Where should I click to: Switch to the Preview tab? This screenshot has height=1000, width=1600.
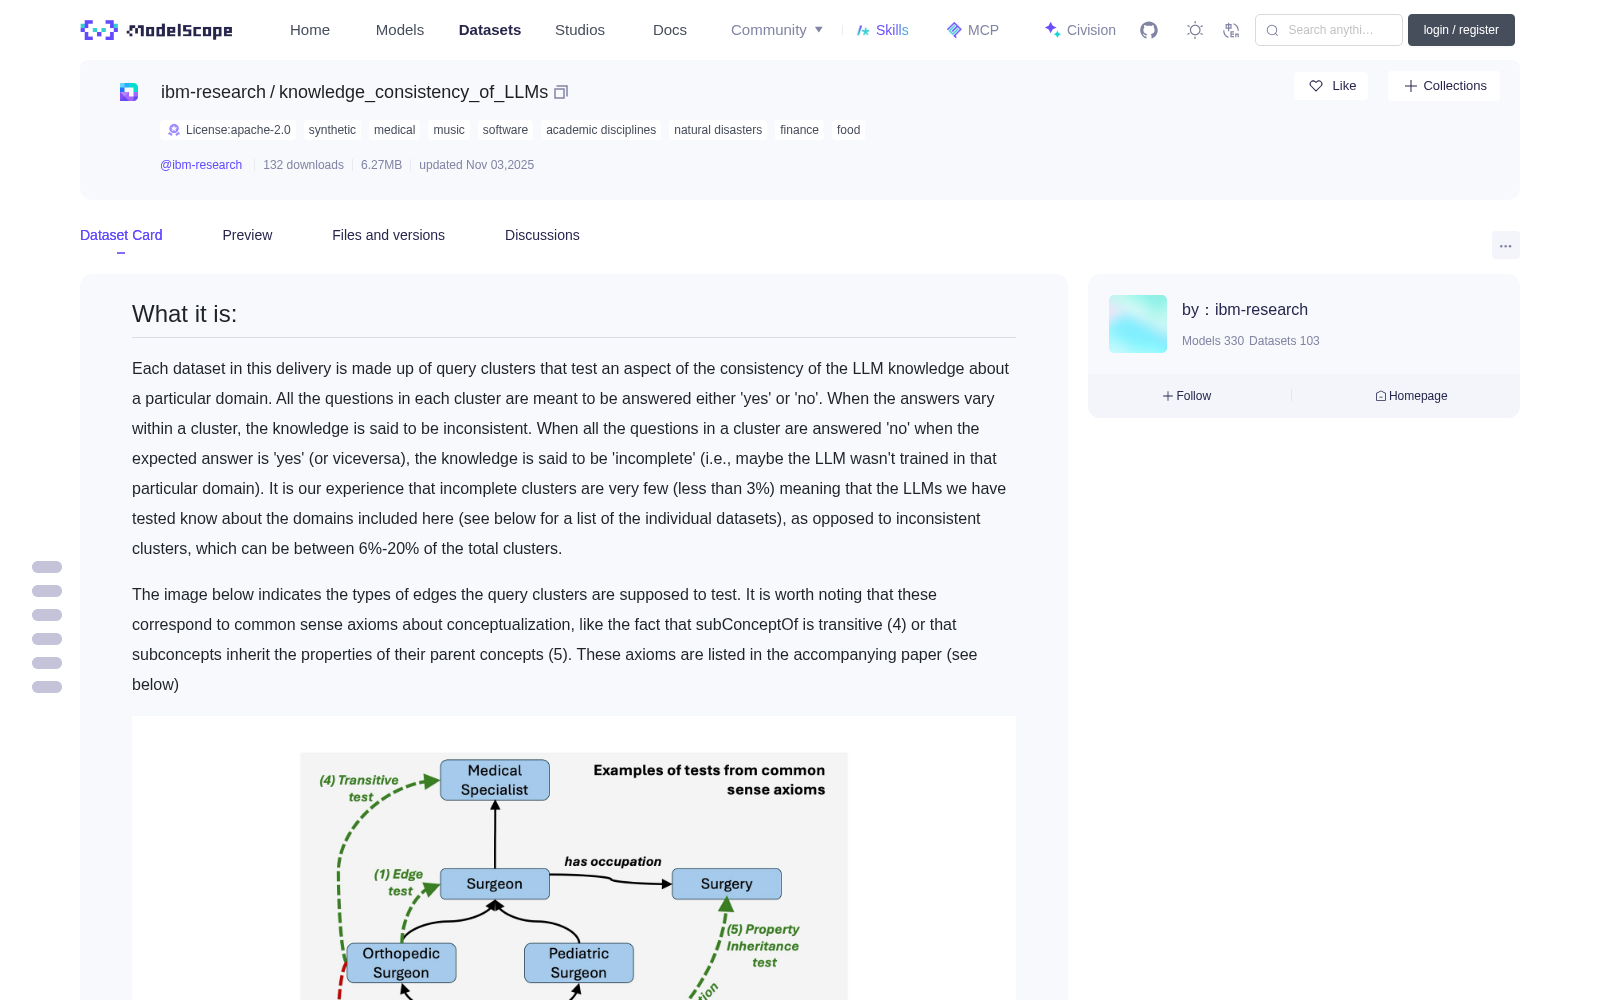(x=247, y=235)
